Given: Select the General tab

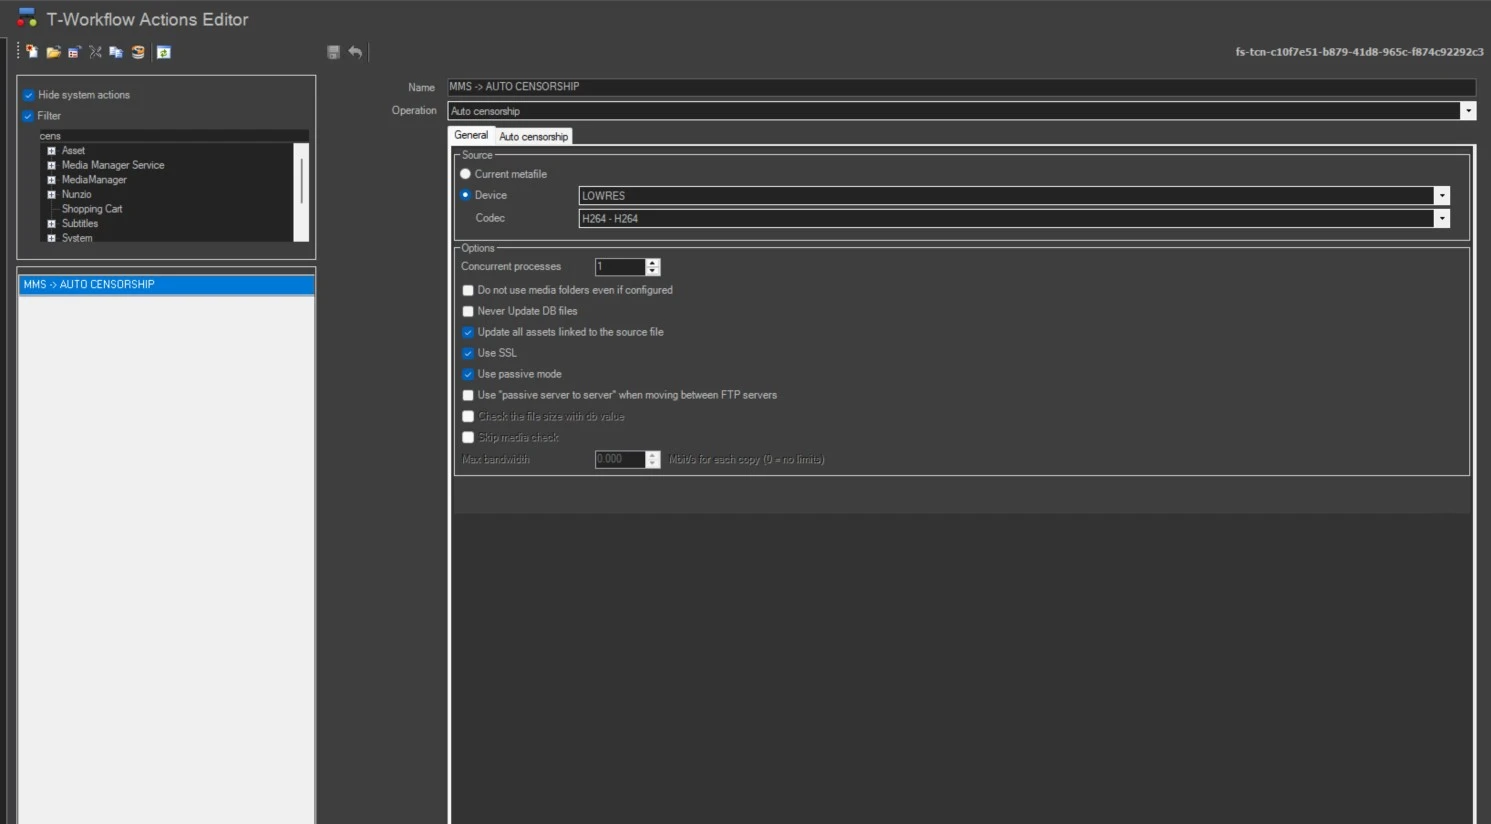Looking at the screenshot, I should pos(471,135).
